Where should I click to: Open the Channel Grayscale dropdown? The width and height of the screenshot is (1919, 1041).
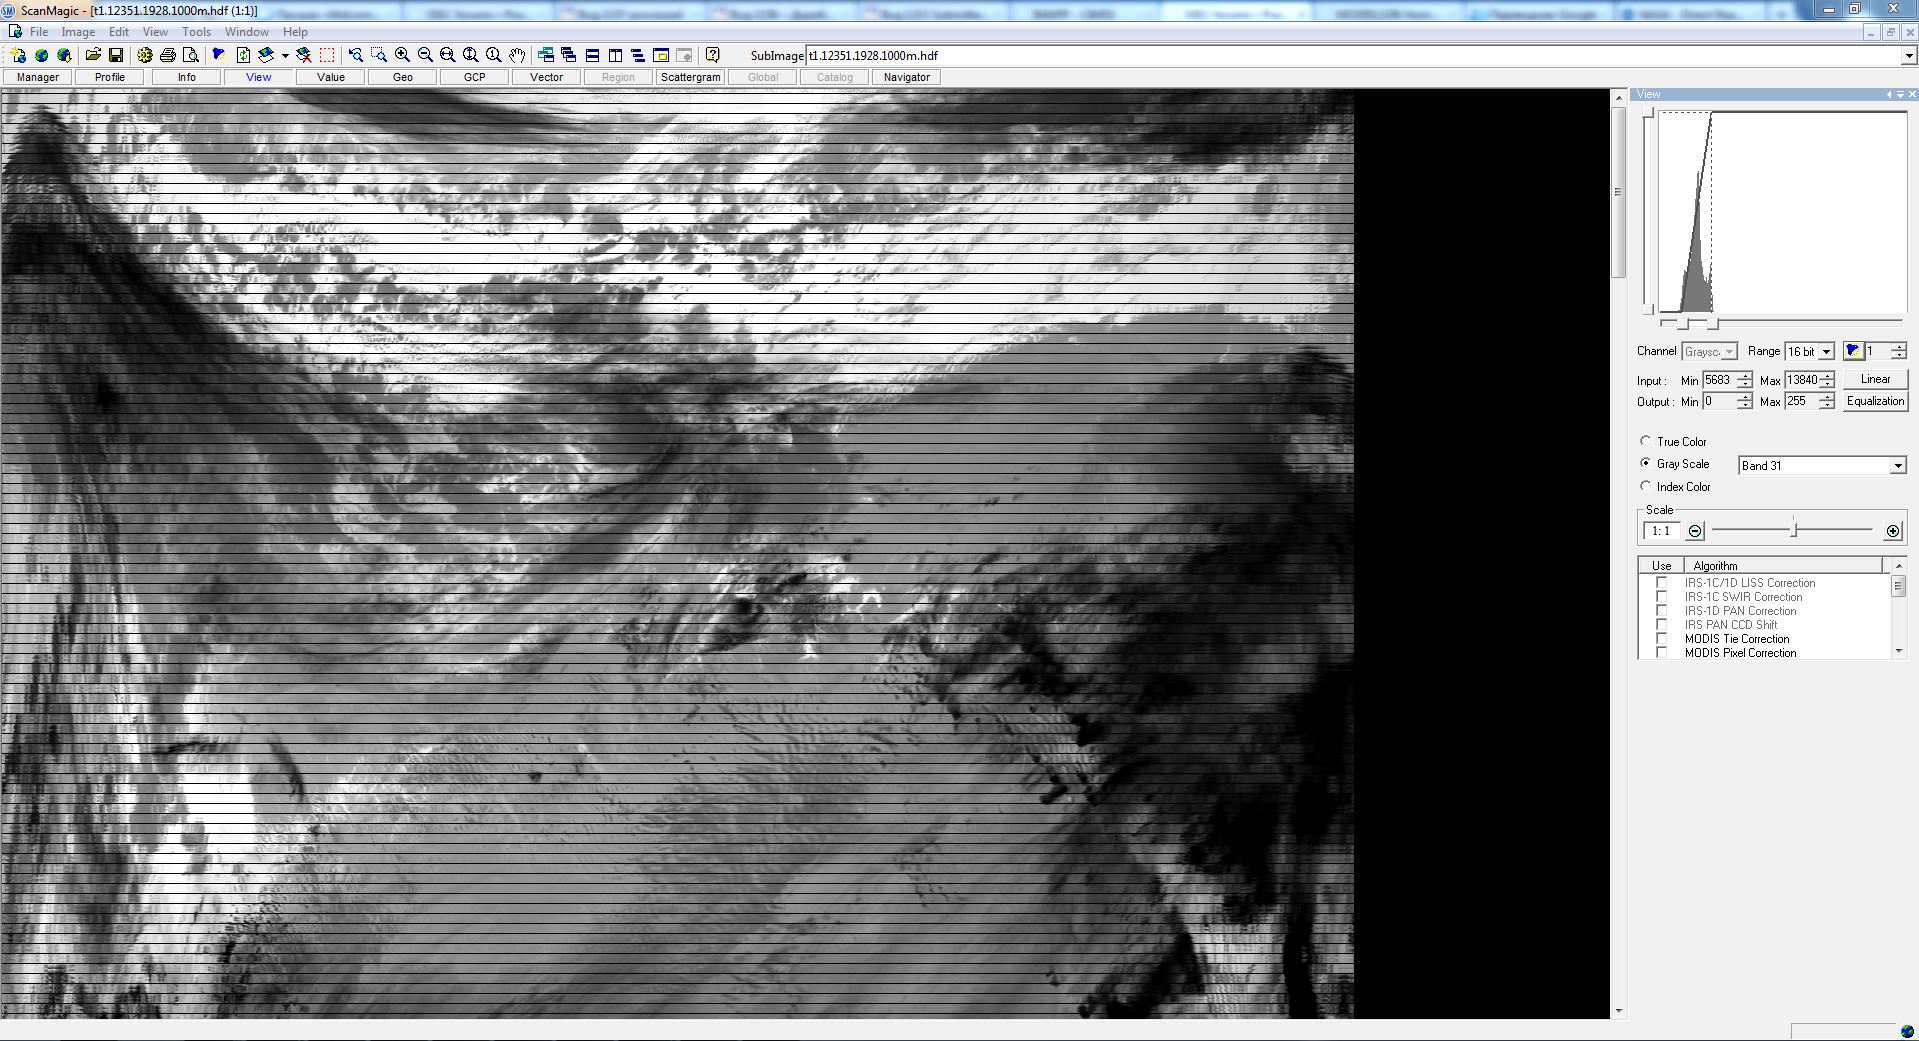1729,352
